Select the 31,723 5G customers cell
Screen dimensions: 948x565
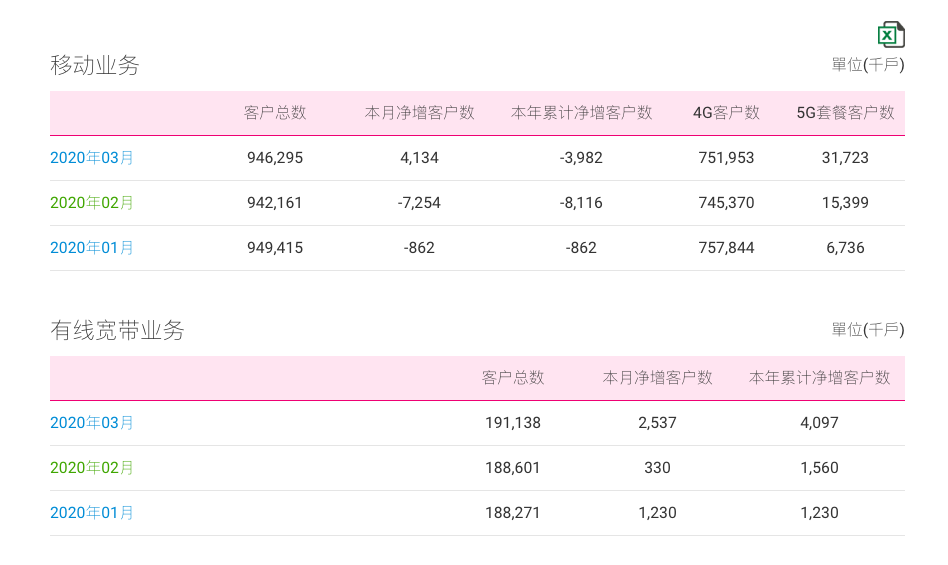[x=845, y=158]
